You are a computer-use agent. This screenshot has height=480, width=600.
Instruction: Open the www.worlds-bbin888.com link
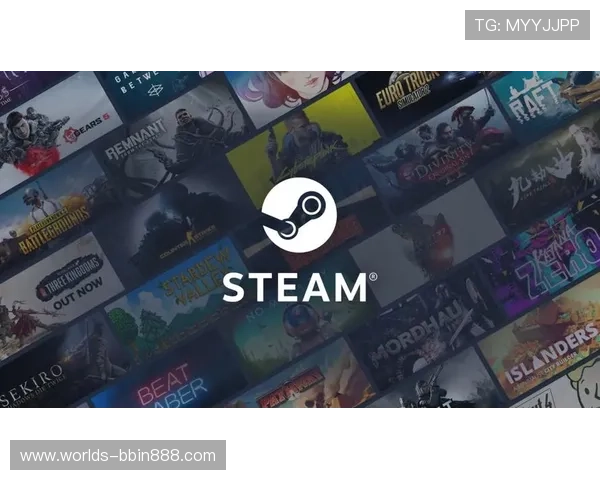coord(119,456)
